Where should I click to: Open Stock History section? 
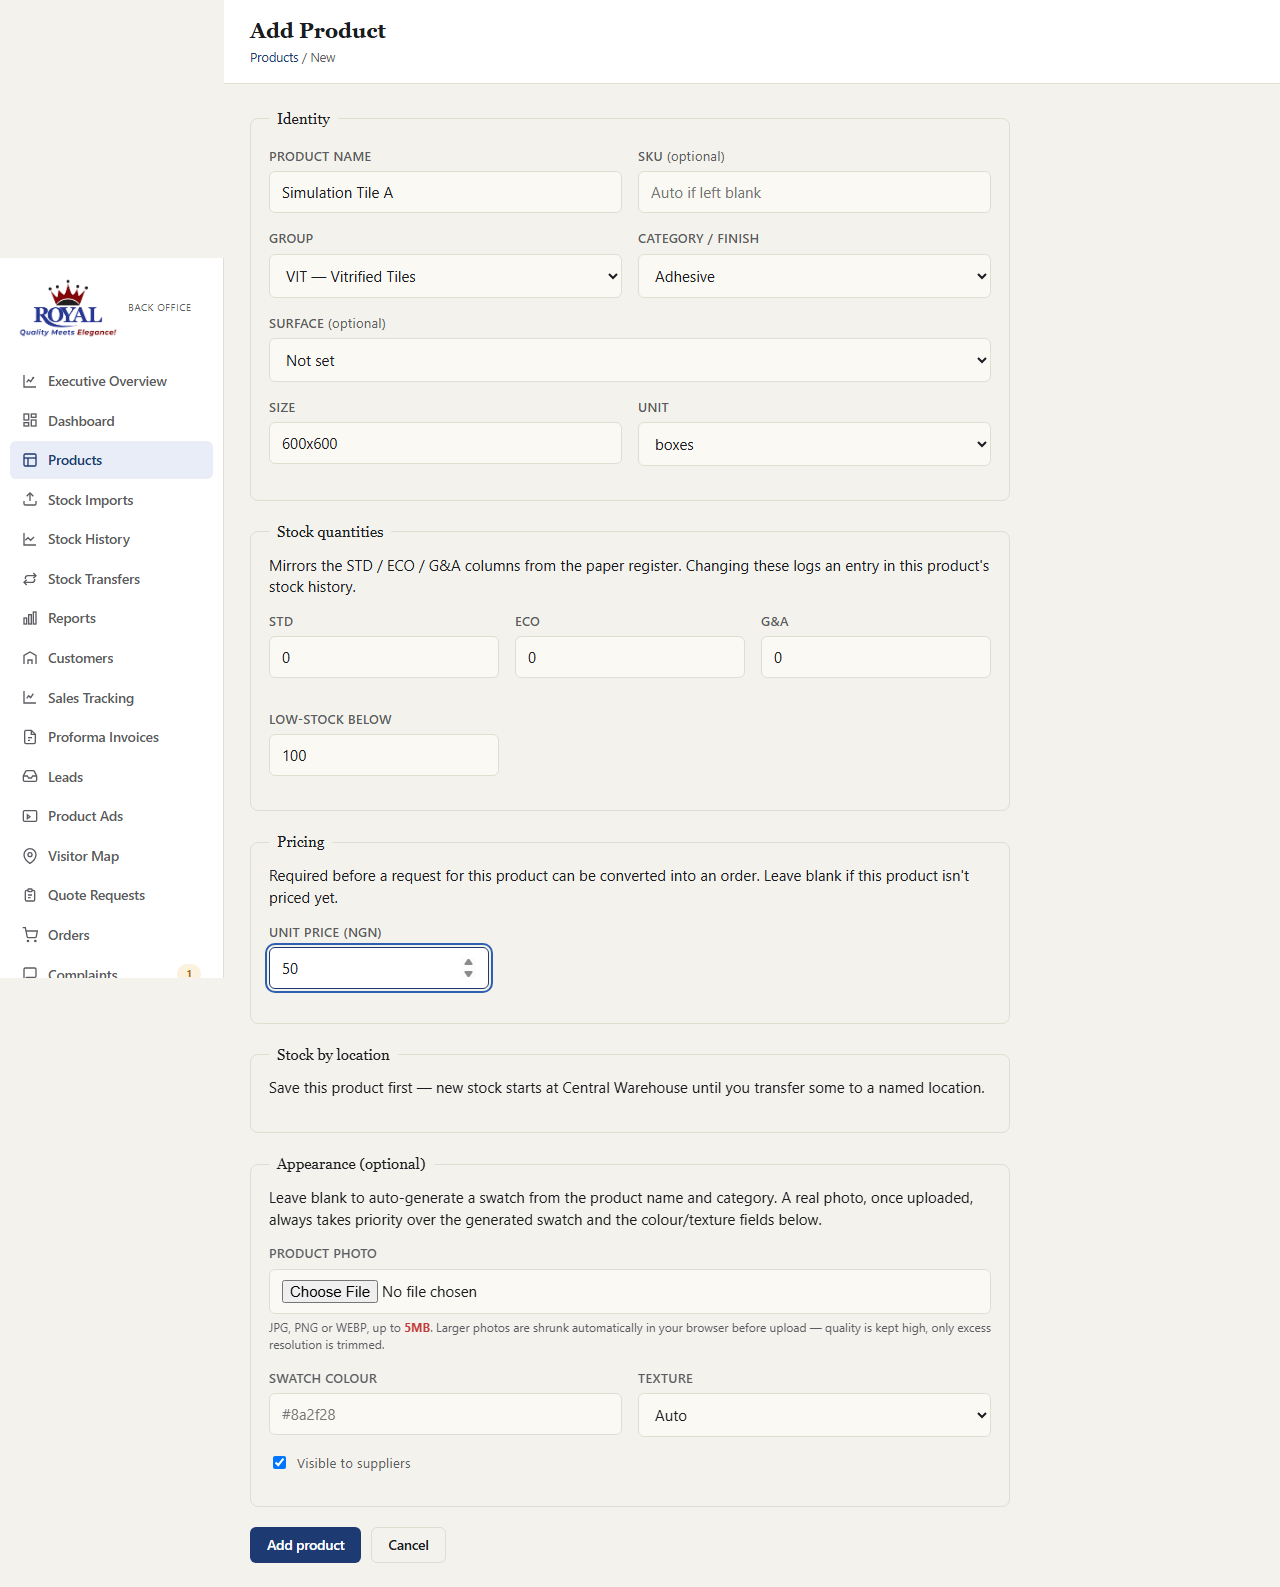click(111, 539)
